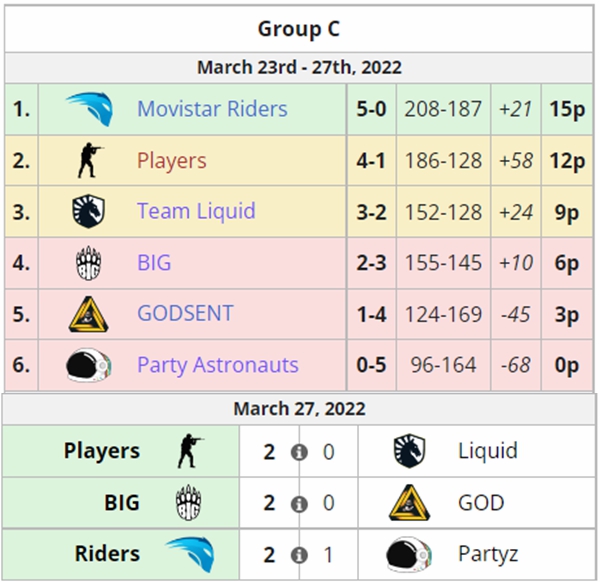600x582 pixels.
Task: Click the Riders name in match list
Action: (107, 554)
